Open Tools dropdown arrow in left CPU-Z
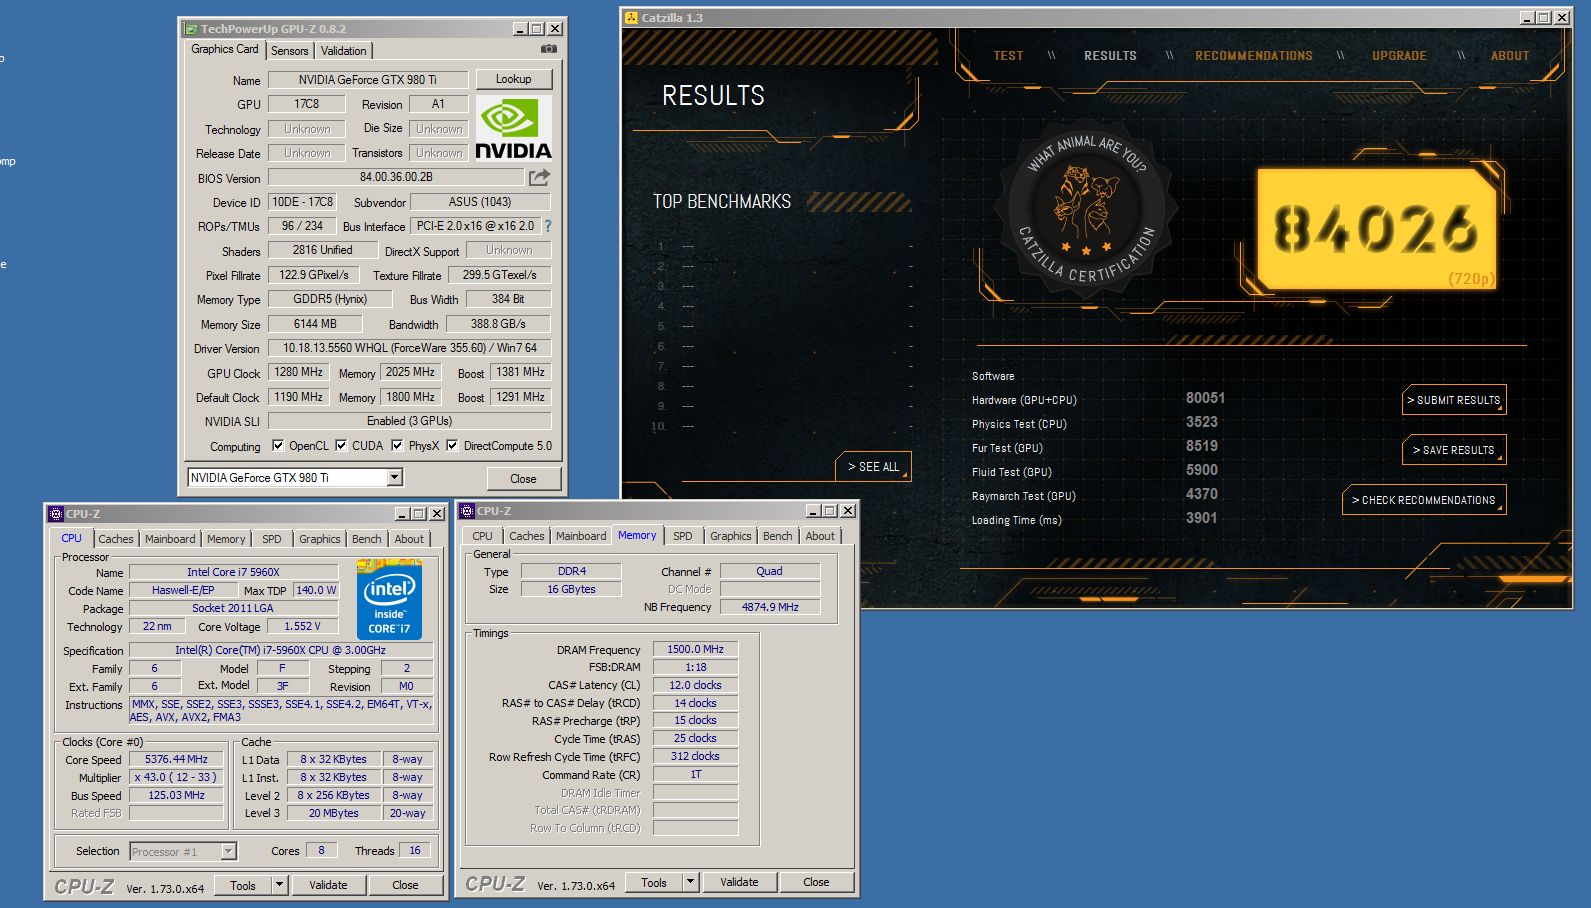 tap(279, 885)
